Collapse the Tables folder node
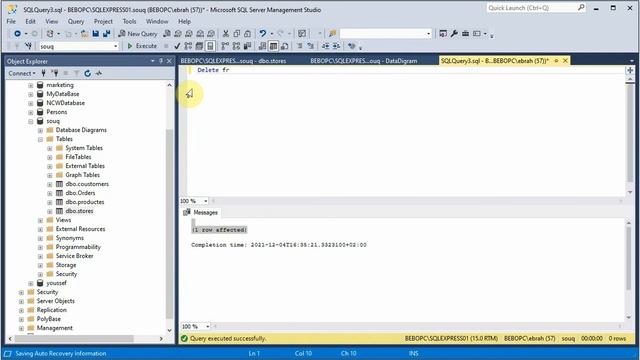 40,139
